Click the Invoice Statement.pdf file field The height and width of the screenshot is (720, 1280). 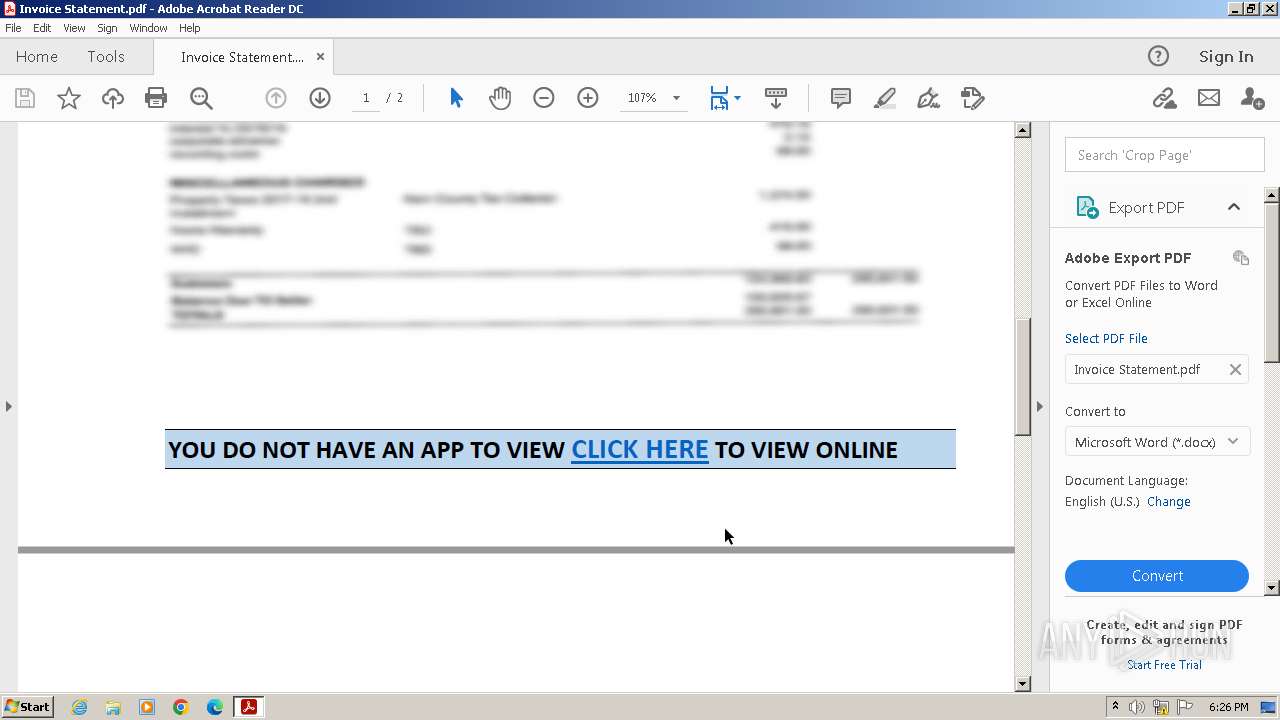pyautogui.click(x=1157, y=369)
